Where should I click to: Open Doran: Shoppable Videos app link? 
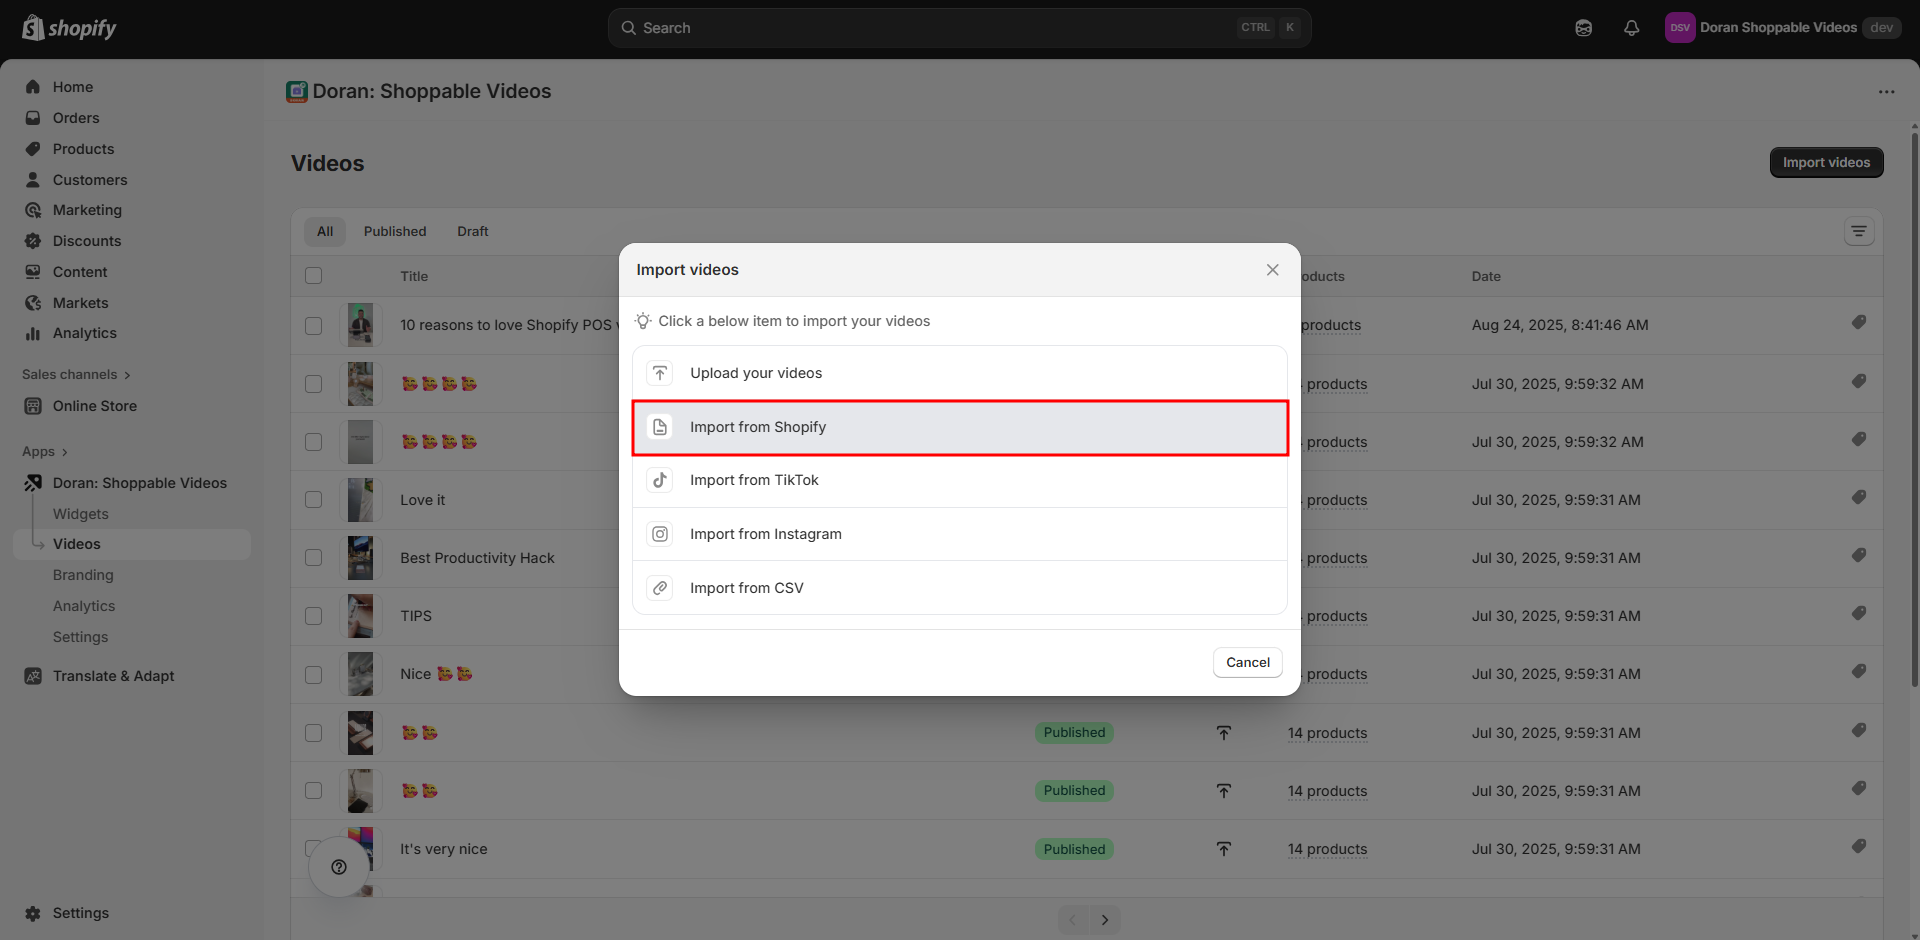pyautogui.click(x=139, y=483)
